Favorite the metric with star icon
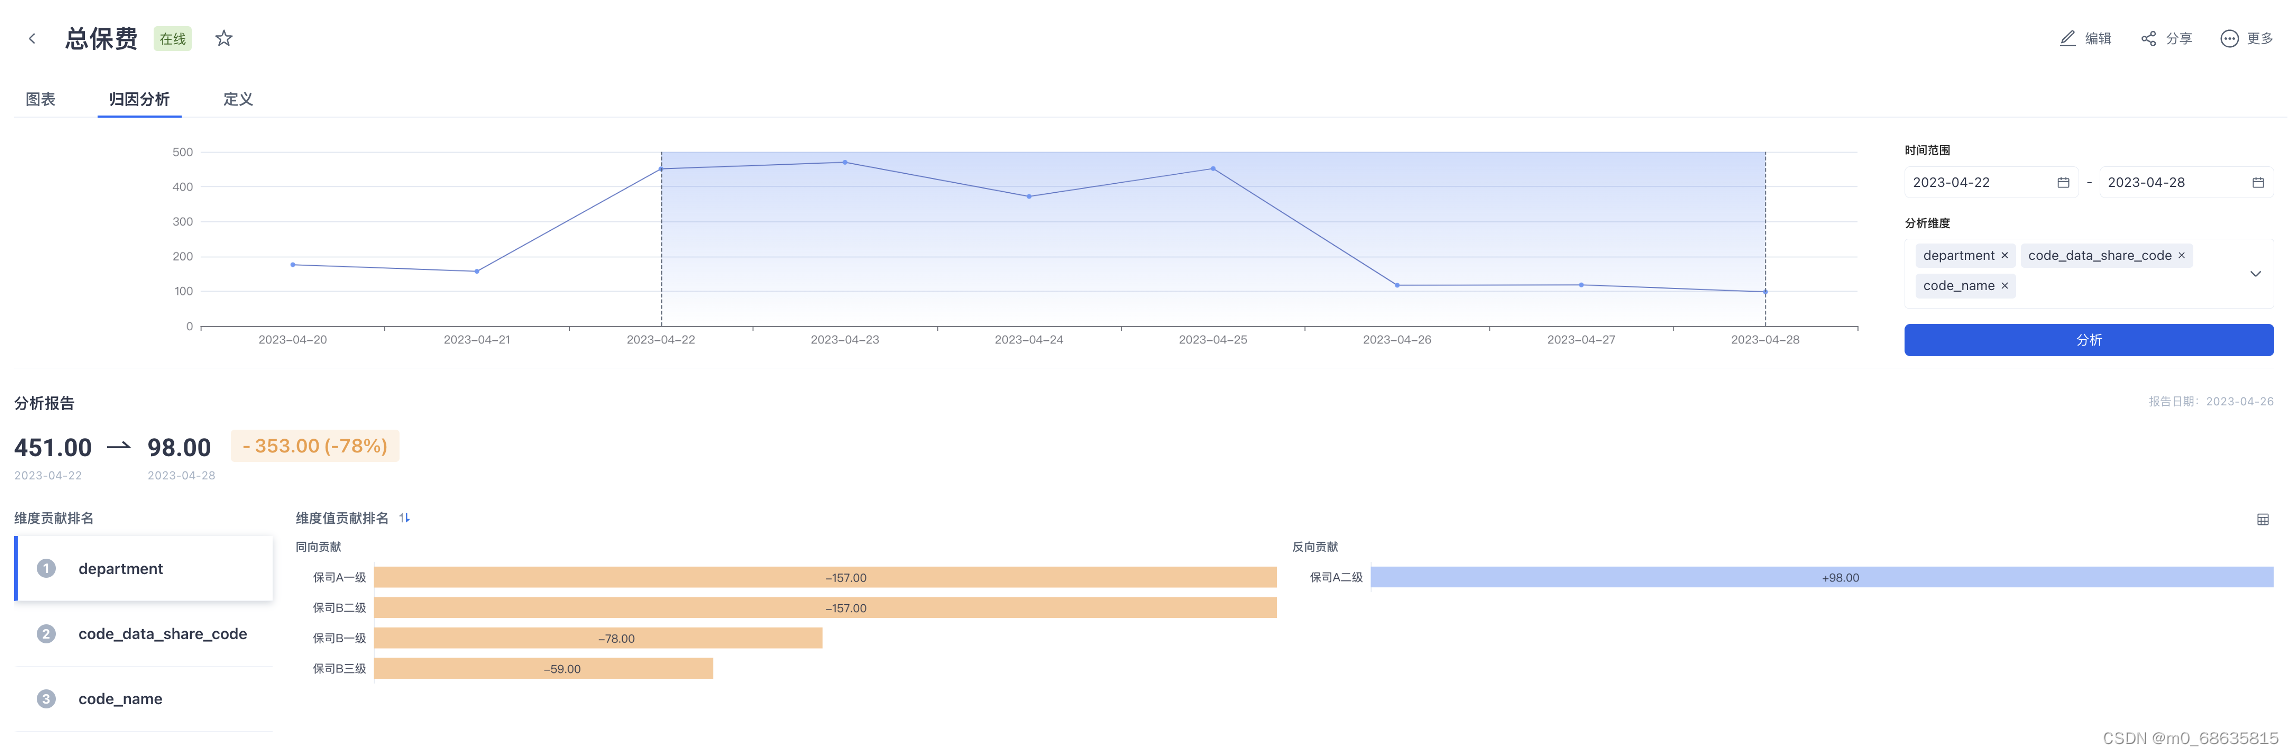Screen dimensions: 2294x756 [224, 38]
